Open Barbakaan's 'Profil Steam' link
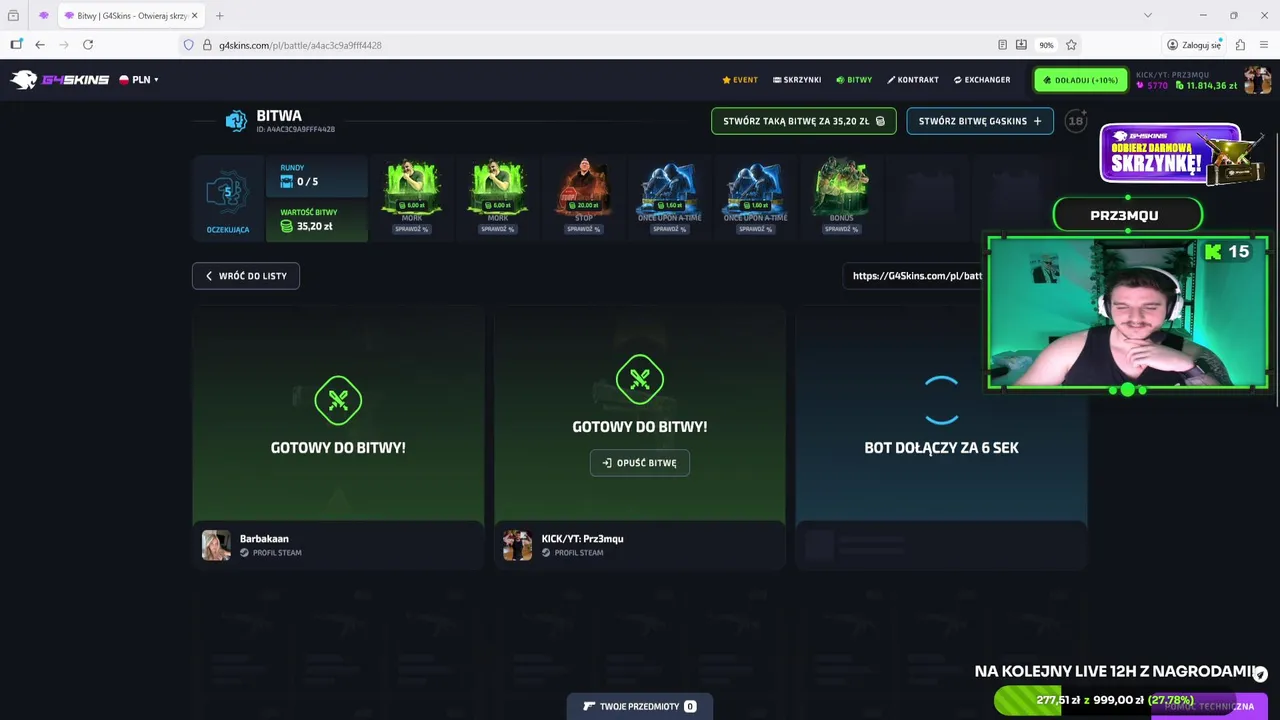This screenshot has height=720, width=1280. [270, 553]
